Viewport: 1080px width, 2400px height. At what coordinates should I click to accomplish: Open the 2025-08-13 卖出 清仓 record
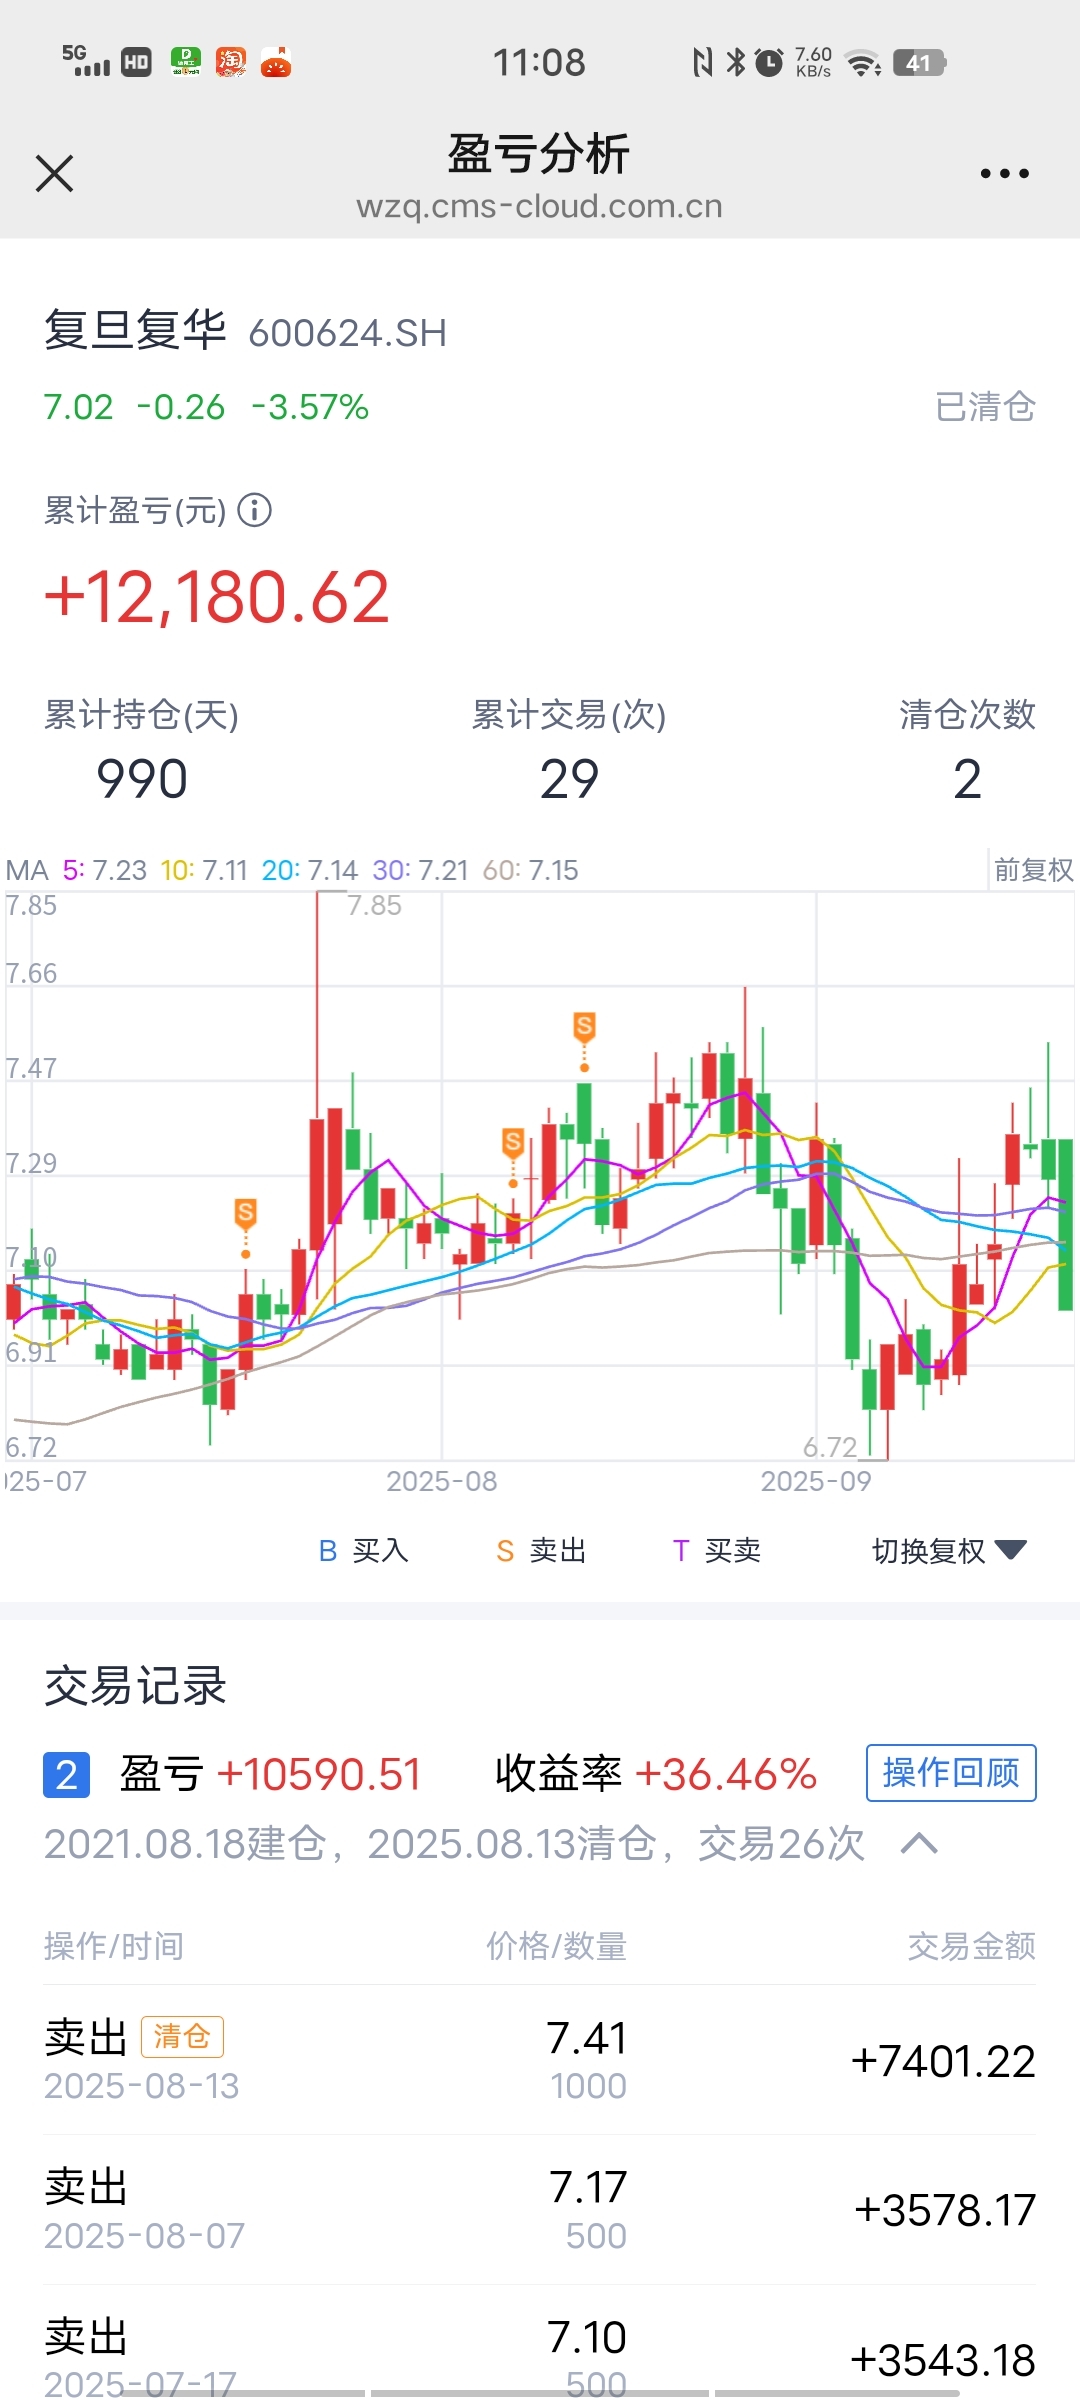point(540,2061)
